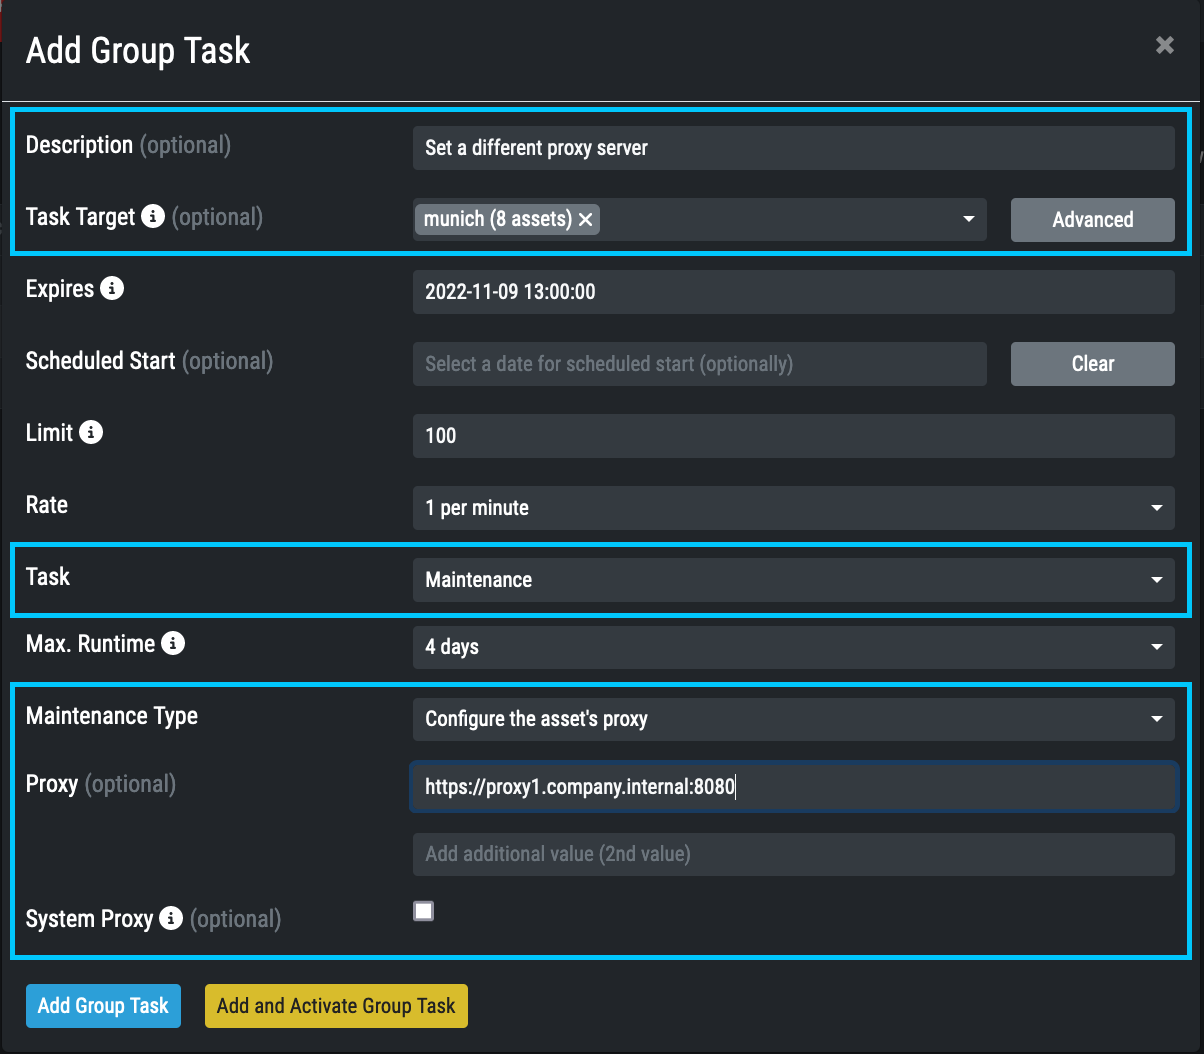This screenshot has width=1204, height=1054.
Task: Clear the scheduled start date
Action: 1092,364
